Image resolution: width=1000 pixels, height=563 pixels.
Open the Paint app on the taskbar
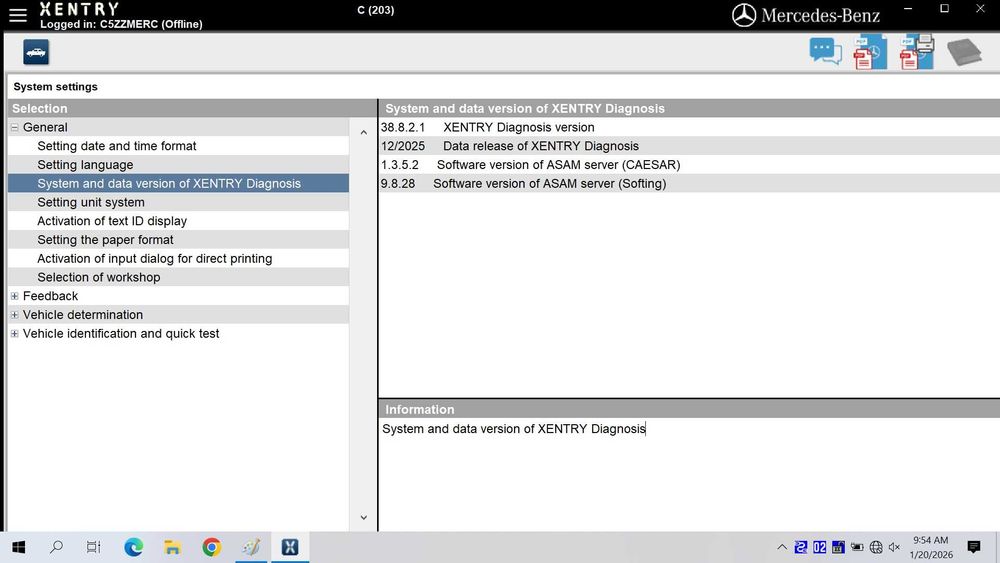pyautogui.click(x=251, y=547)
